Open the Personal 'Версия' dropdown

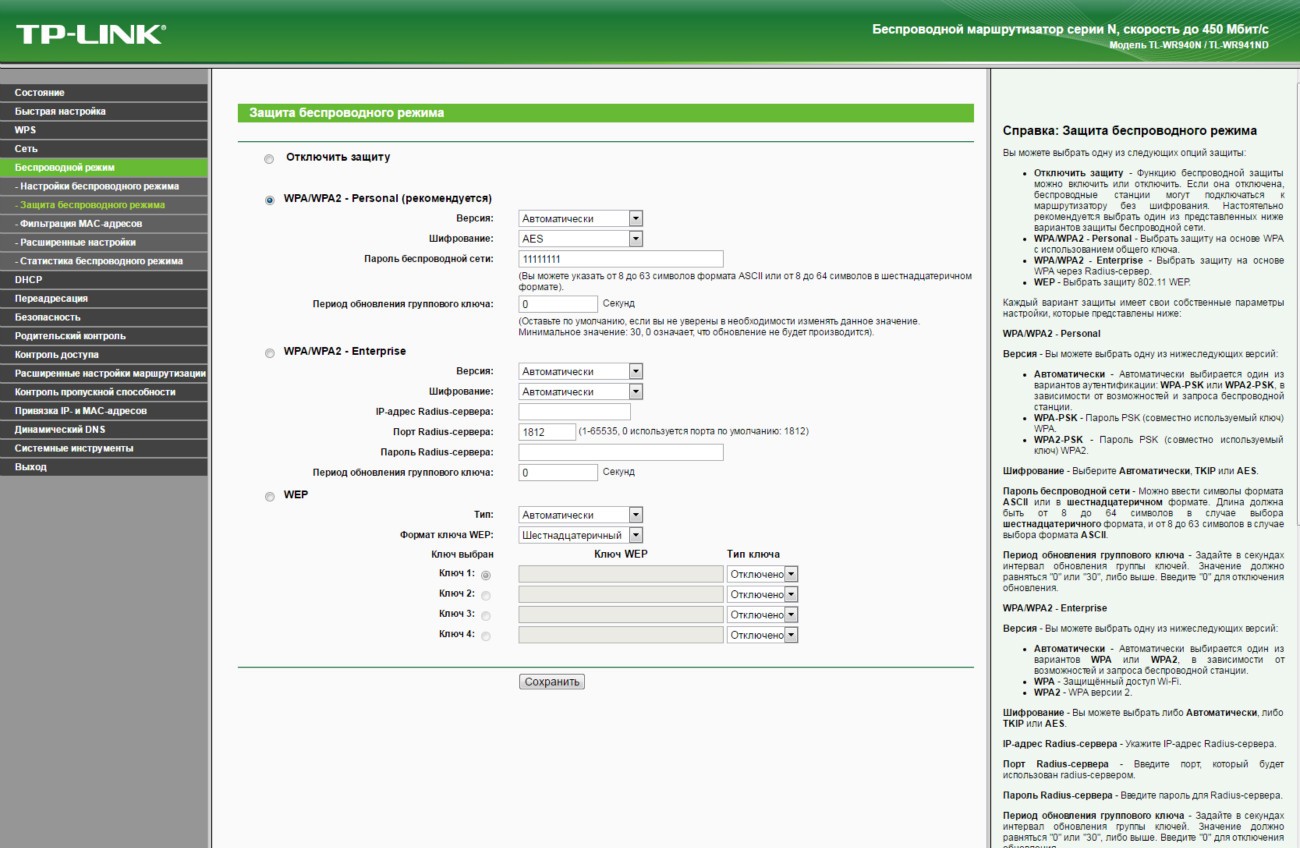coord(580,219)
